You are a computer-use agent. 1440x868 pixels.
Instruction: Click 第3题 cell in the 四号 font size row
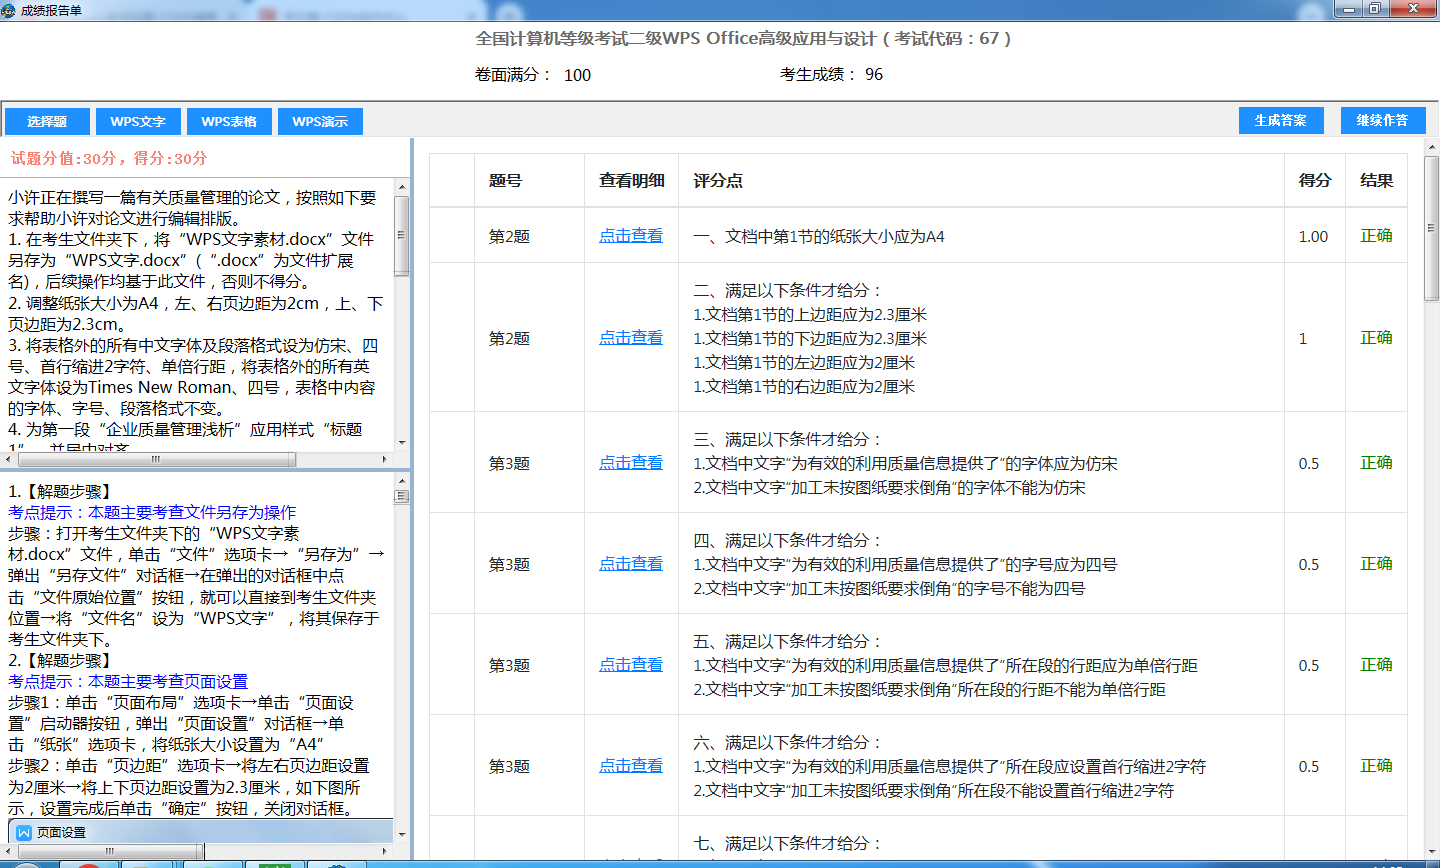tap(509, 565)
